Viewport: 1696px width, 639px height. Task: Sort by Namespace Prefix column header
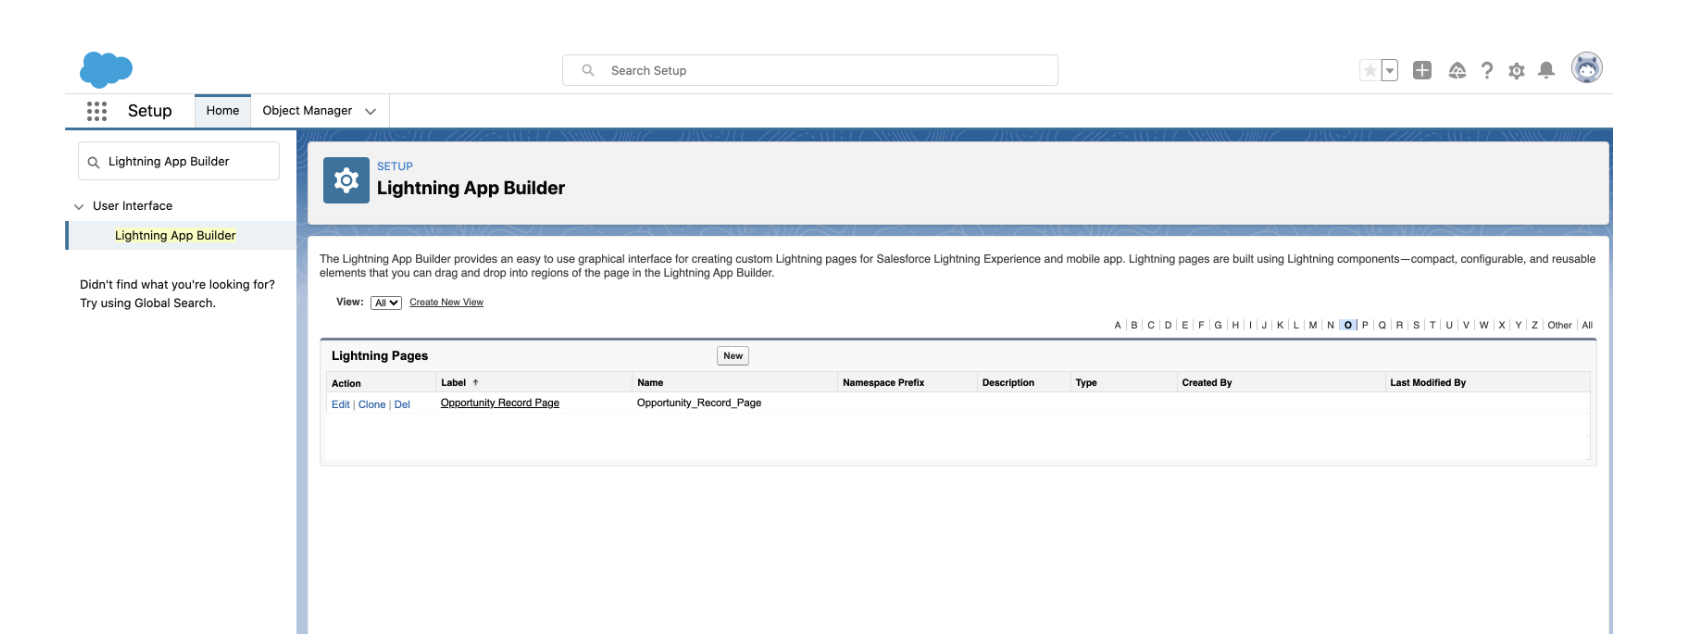tap(883, 383)
